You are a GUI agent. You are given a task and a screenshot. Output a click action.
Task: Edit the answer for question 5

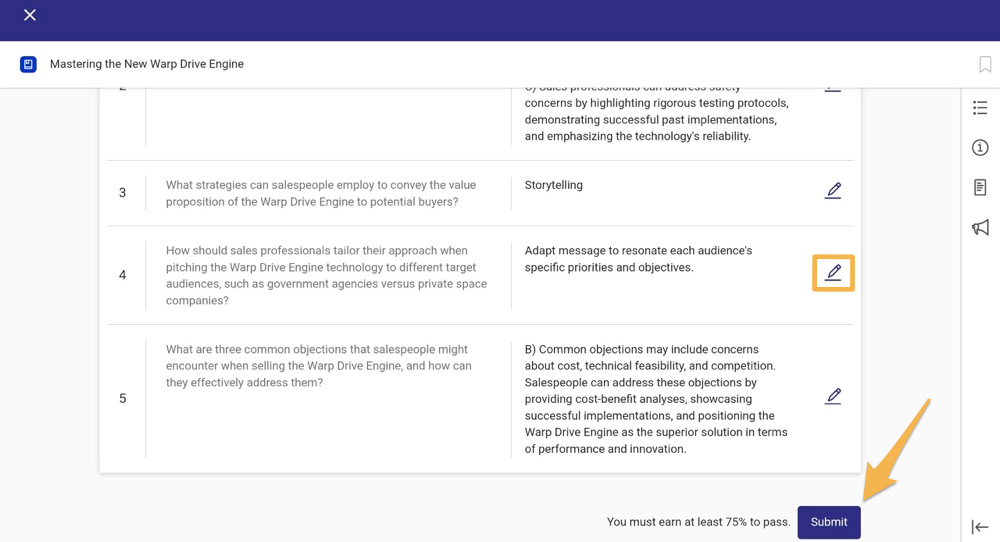833,396
